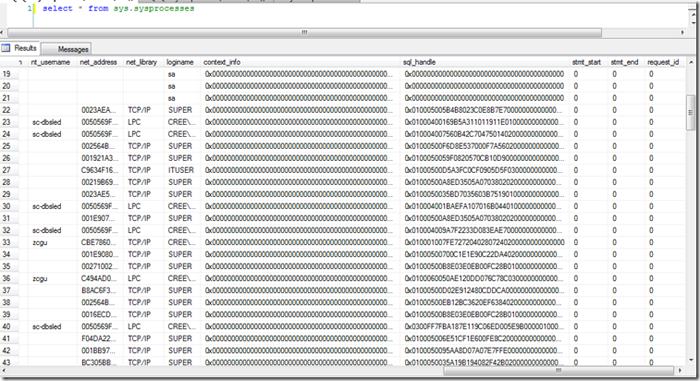Image resolution: width=700 pixels, height=381 pixels.
Task: Click the stmt_start column header
Action: click(587, 62)
